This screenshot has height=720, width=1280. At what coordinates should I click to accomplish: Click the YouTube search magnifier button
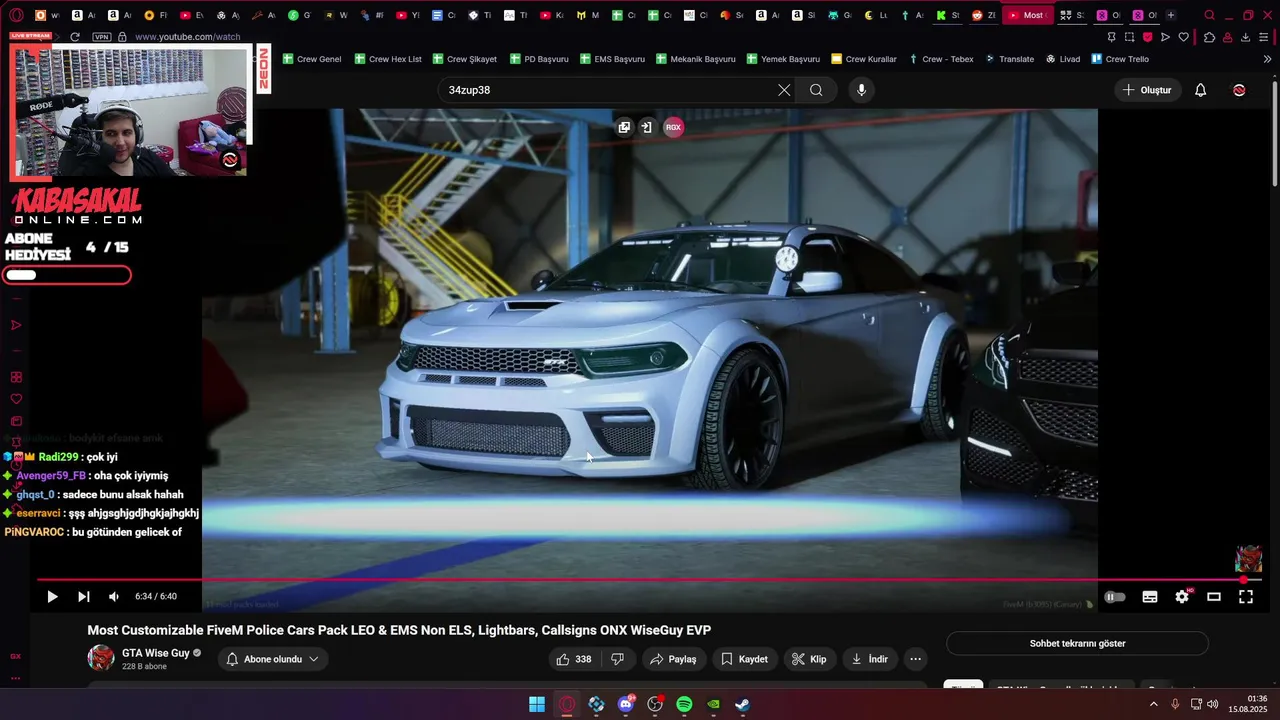pyautogui.click(x=816, y=90)
